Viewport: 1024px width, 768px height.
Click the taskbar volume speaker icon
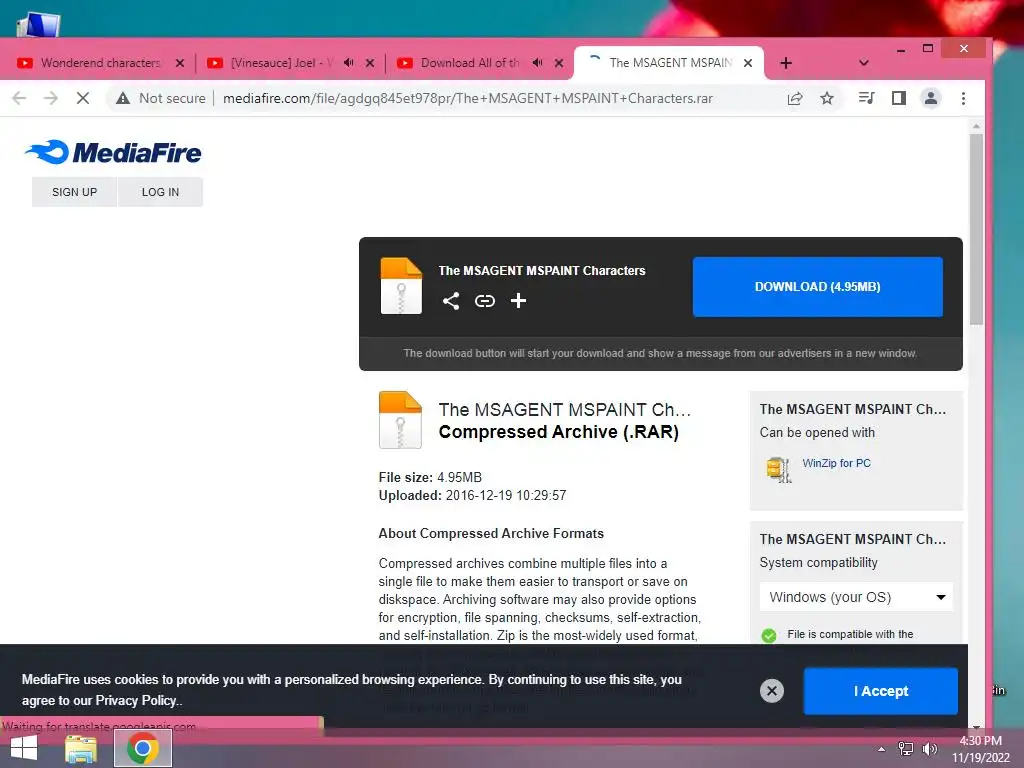[x=929, y=748]
